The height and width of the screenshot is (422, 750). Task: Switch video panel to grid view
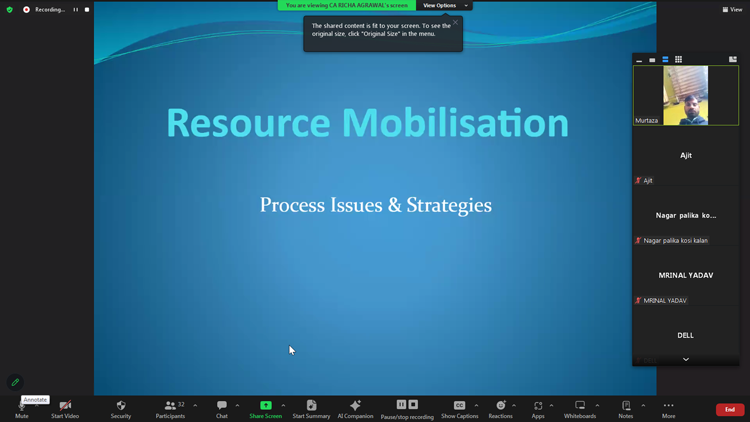coord(678,60)
